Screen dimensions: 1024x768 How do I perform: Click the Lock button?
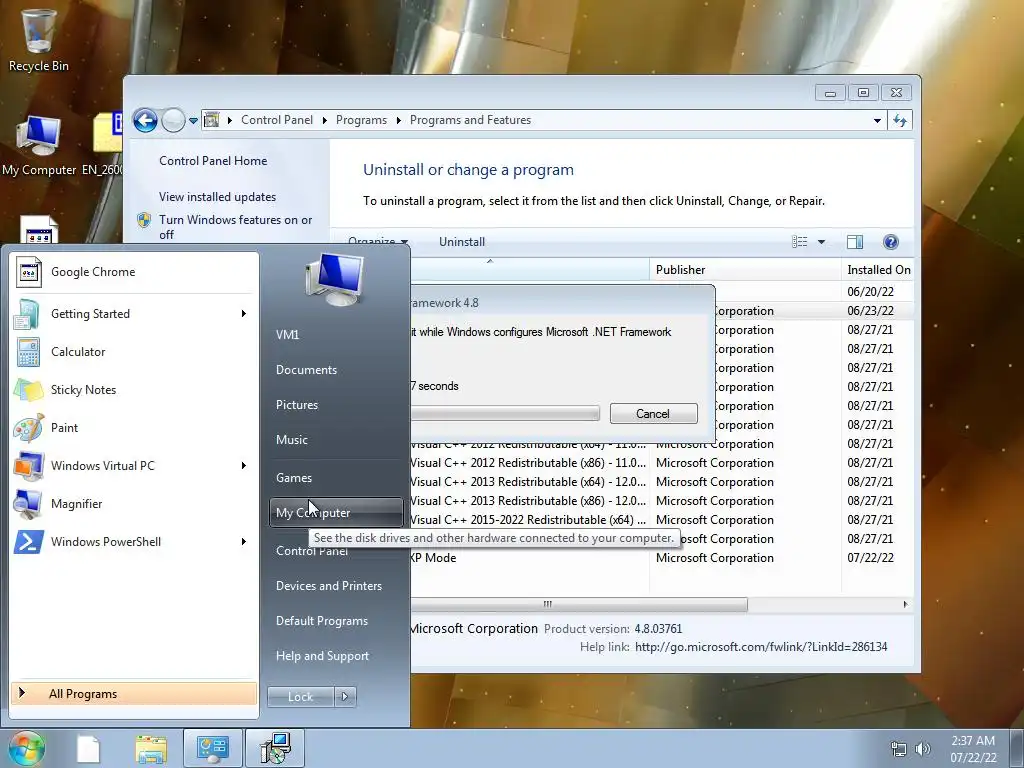click(300, 697)
